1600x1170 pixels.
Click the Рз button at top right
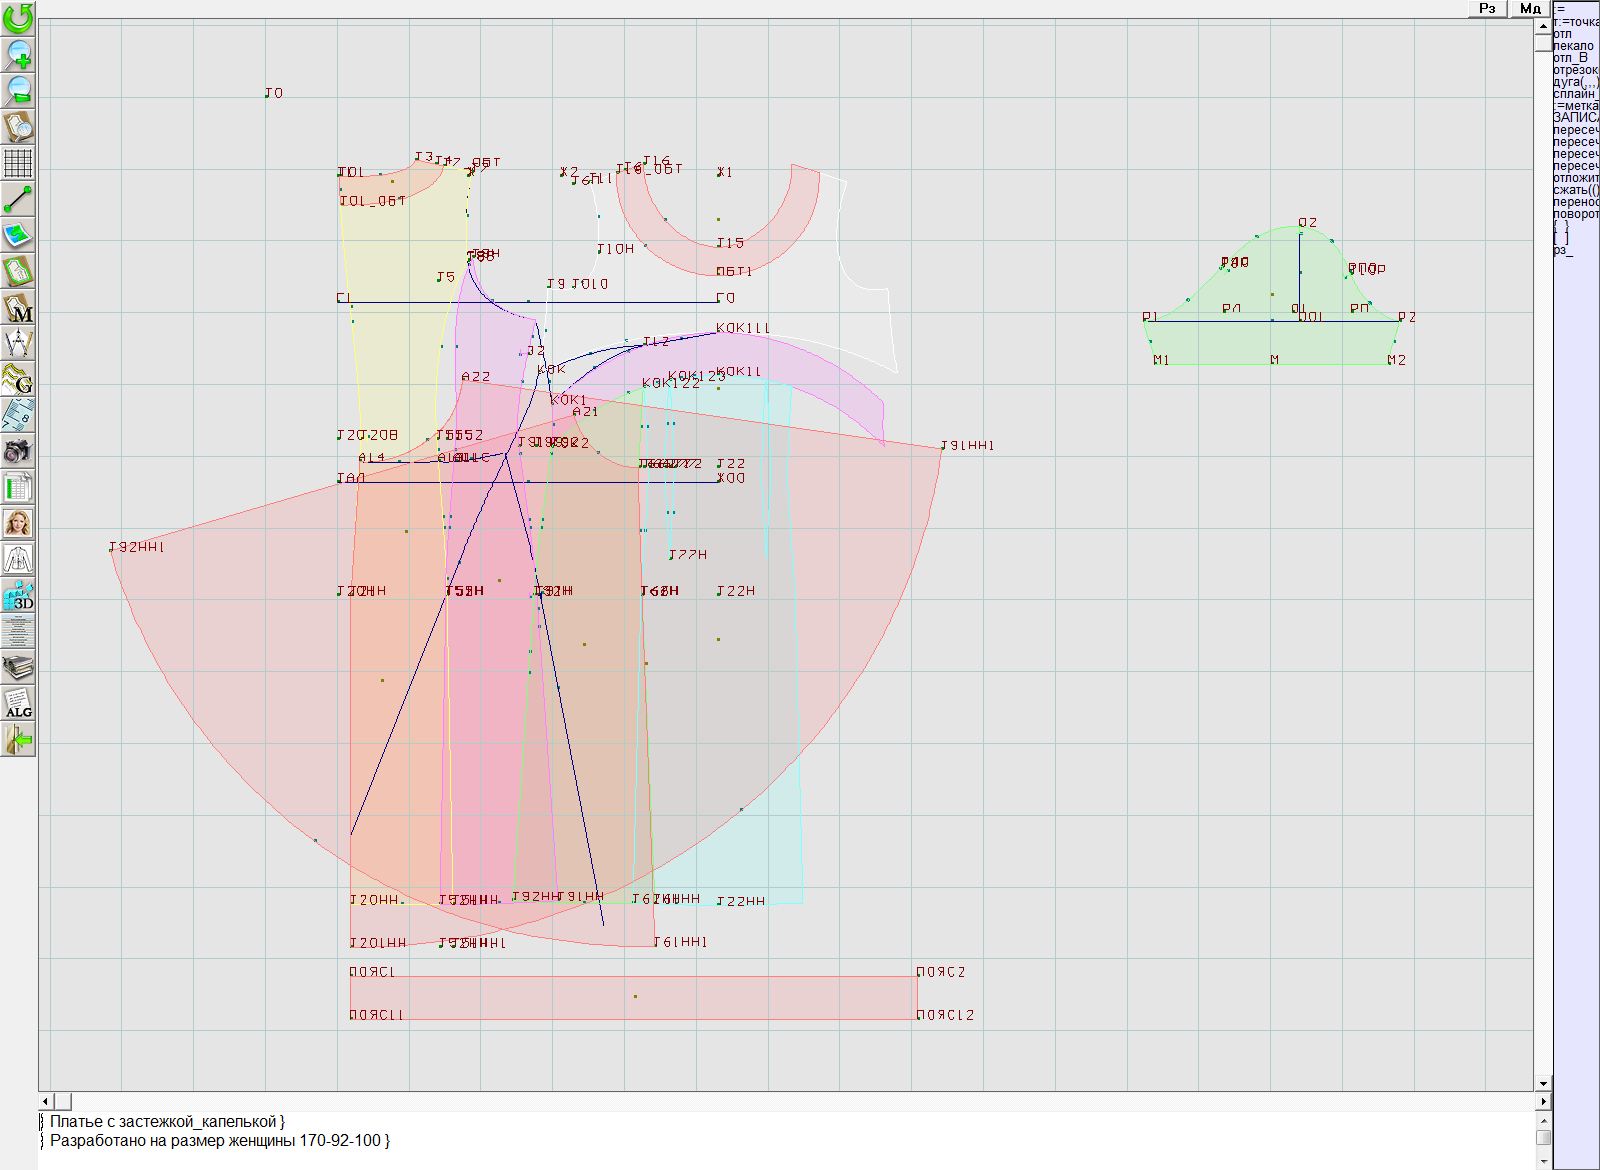[1487, 8]
